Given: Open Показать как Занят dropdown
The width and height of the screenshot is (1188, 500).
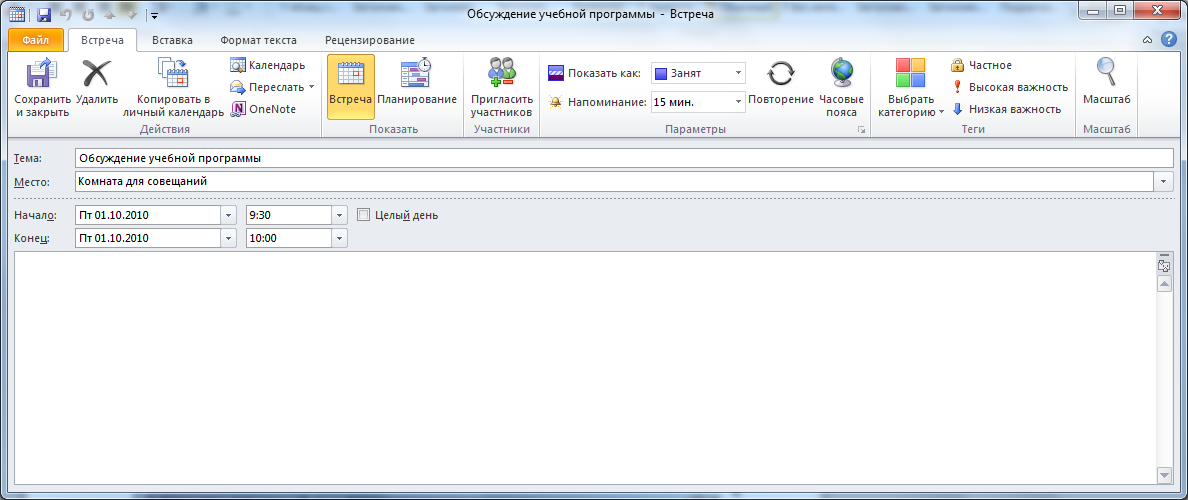Looking at the screenshot, I should click(738, 73).
